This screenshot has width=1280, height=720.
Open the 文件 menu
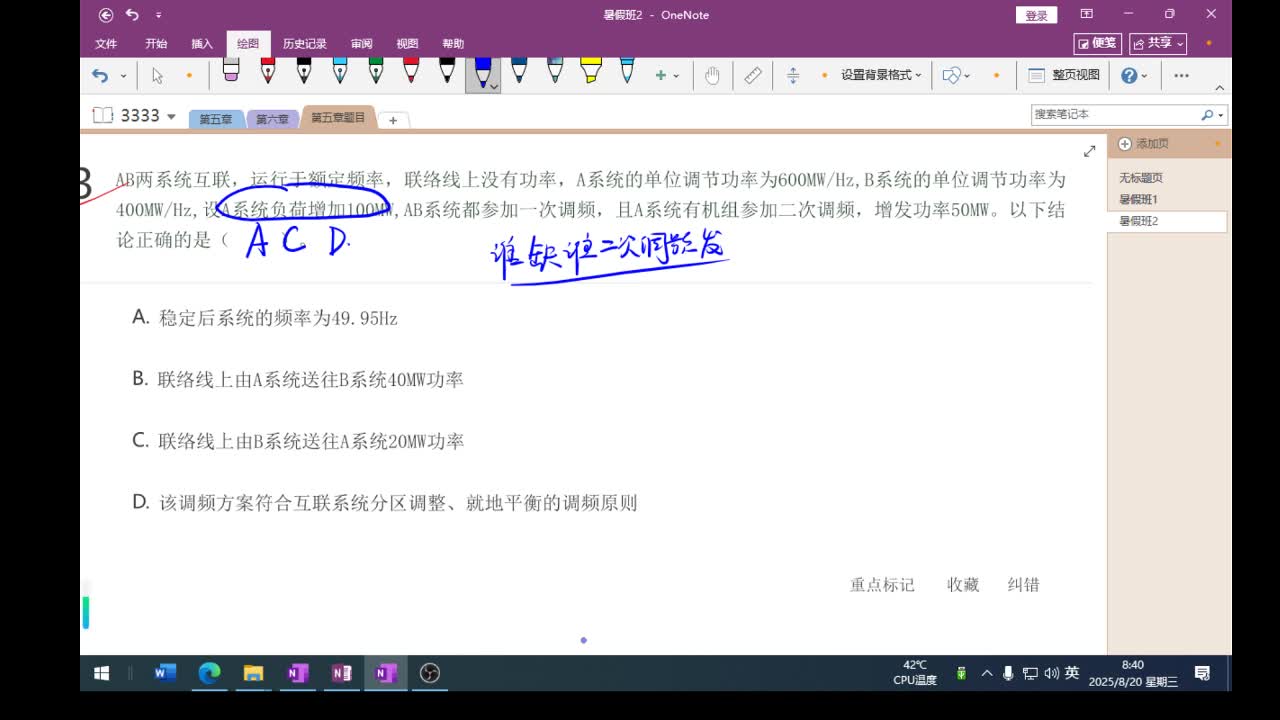click(106, 44)
